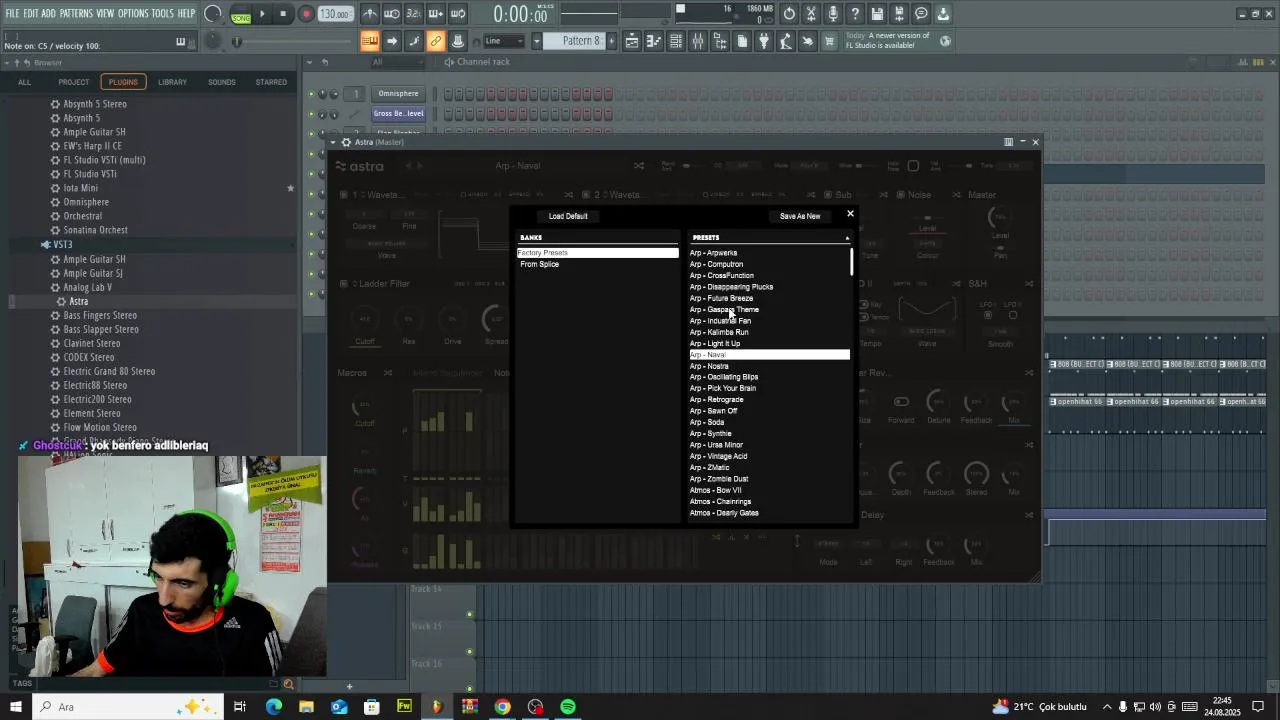1280x720 pixels.
Task: Open File Explorer from the taskbar
Action: click(306, 707)
